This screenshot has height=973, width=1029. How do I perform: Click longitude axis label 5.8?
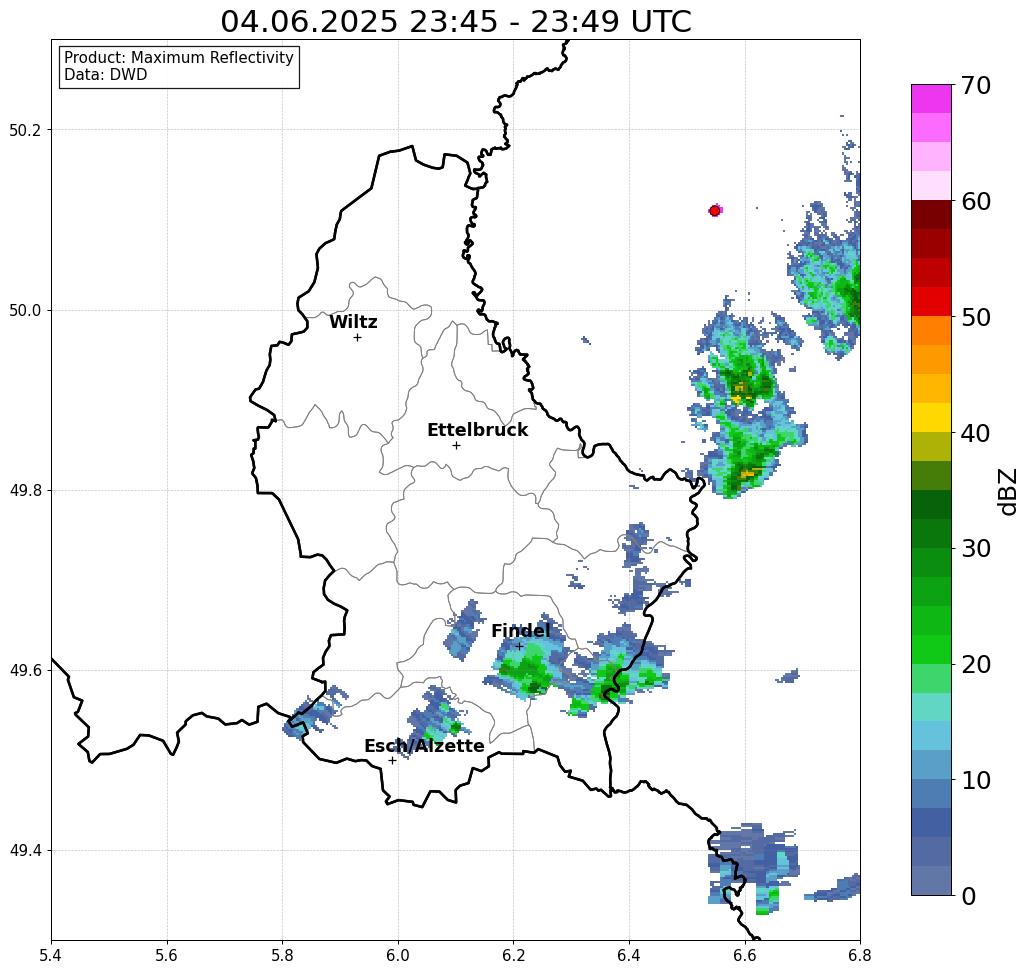(x=282, y=955)
